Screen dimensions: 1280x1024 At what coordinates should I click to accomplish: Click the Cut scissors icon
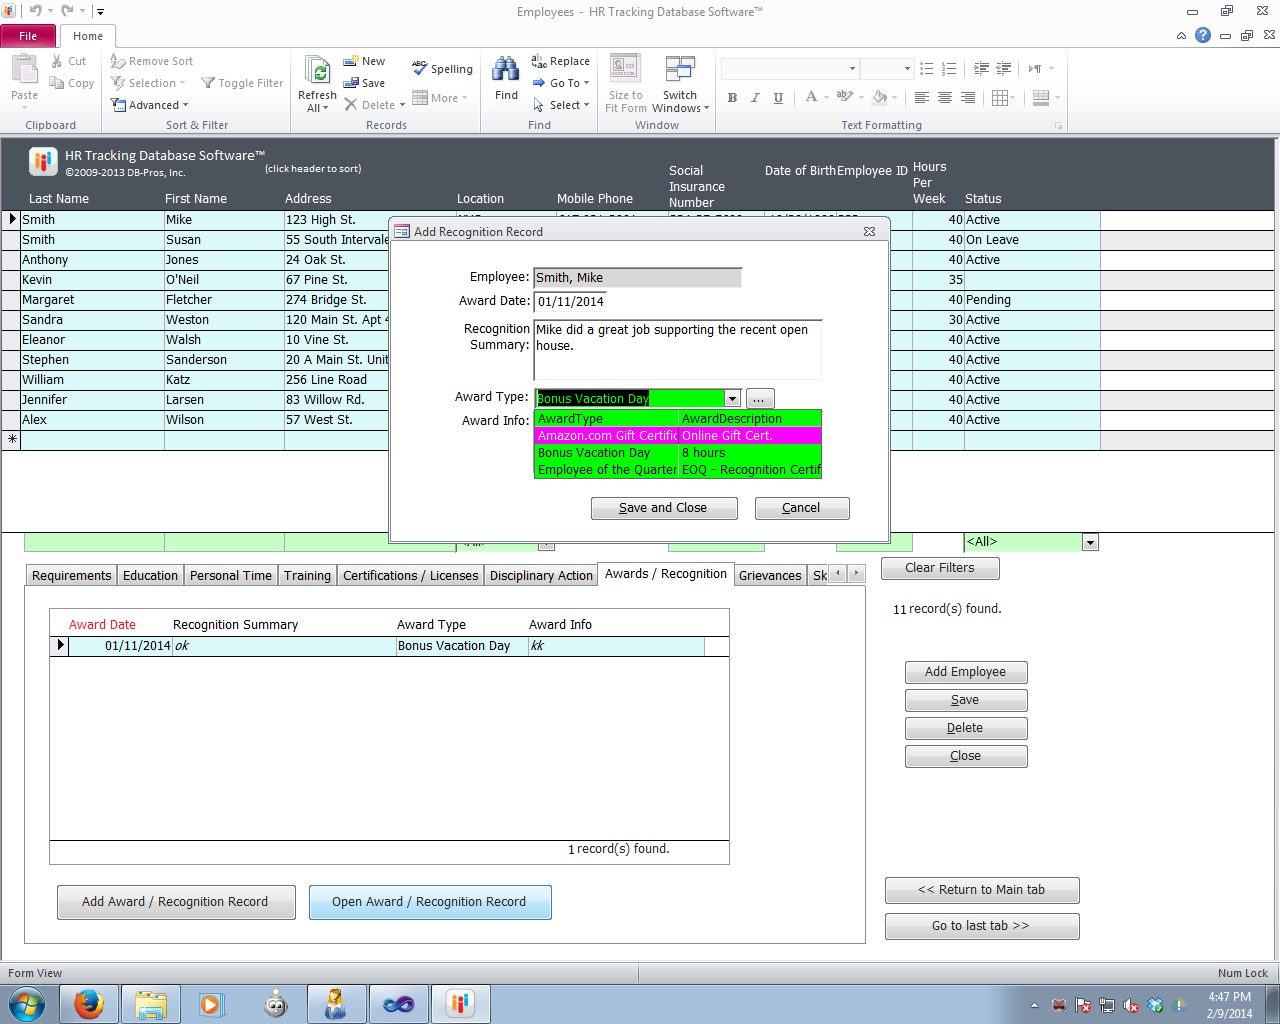57,61
